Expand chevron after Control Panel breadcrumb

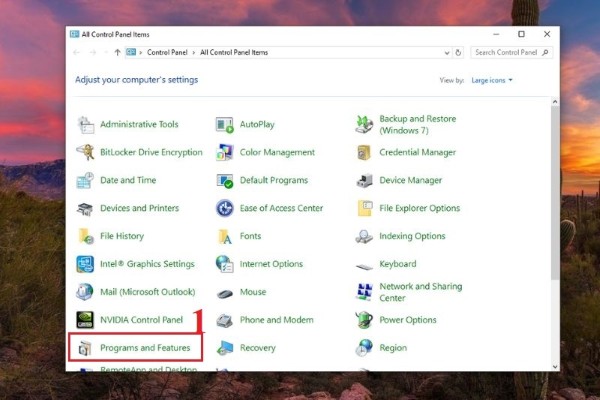pyautogui.click(x=194, y=53)
